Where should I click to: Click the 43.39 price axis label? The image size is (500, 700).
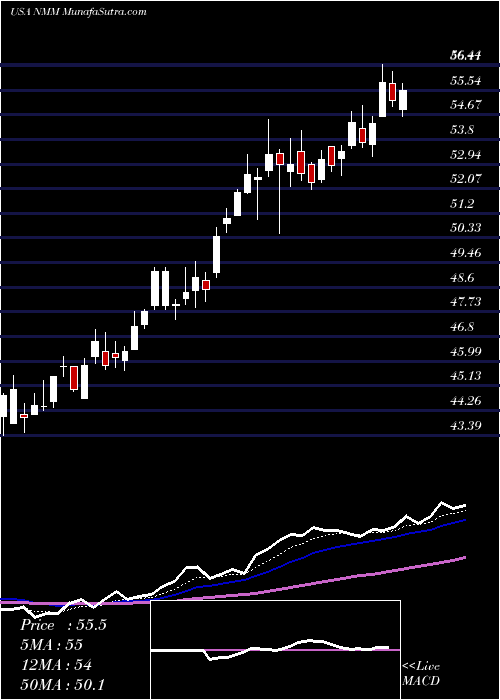point(466,425)
